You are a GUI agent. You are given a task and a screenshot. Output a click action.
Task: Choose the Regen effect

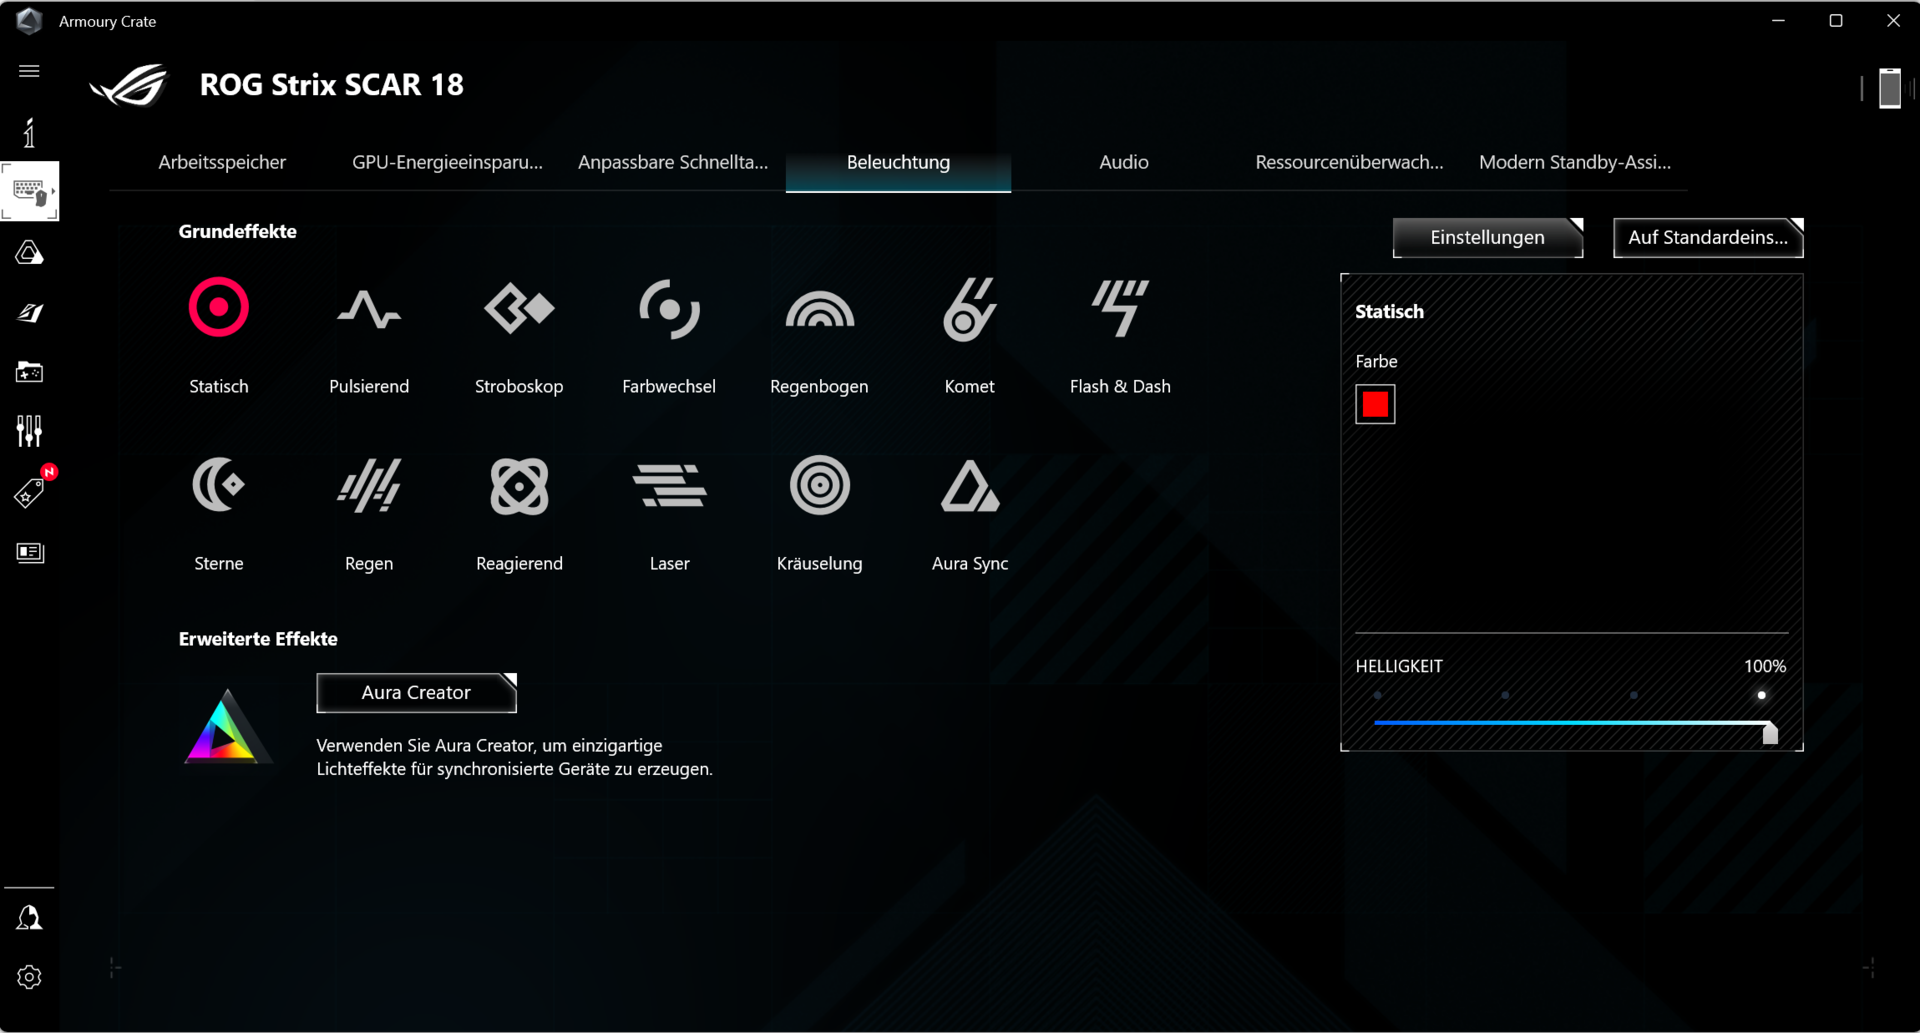(369, 485)
